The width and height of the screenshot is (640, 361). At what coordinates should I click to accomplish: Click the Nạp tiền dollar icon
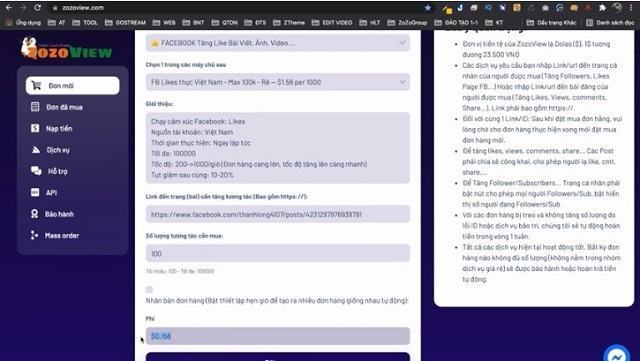(35, 128)
